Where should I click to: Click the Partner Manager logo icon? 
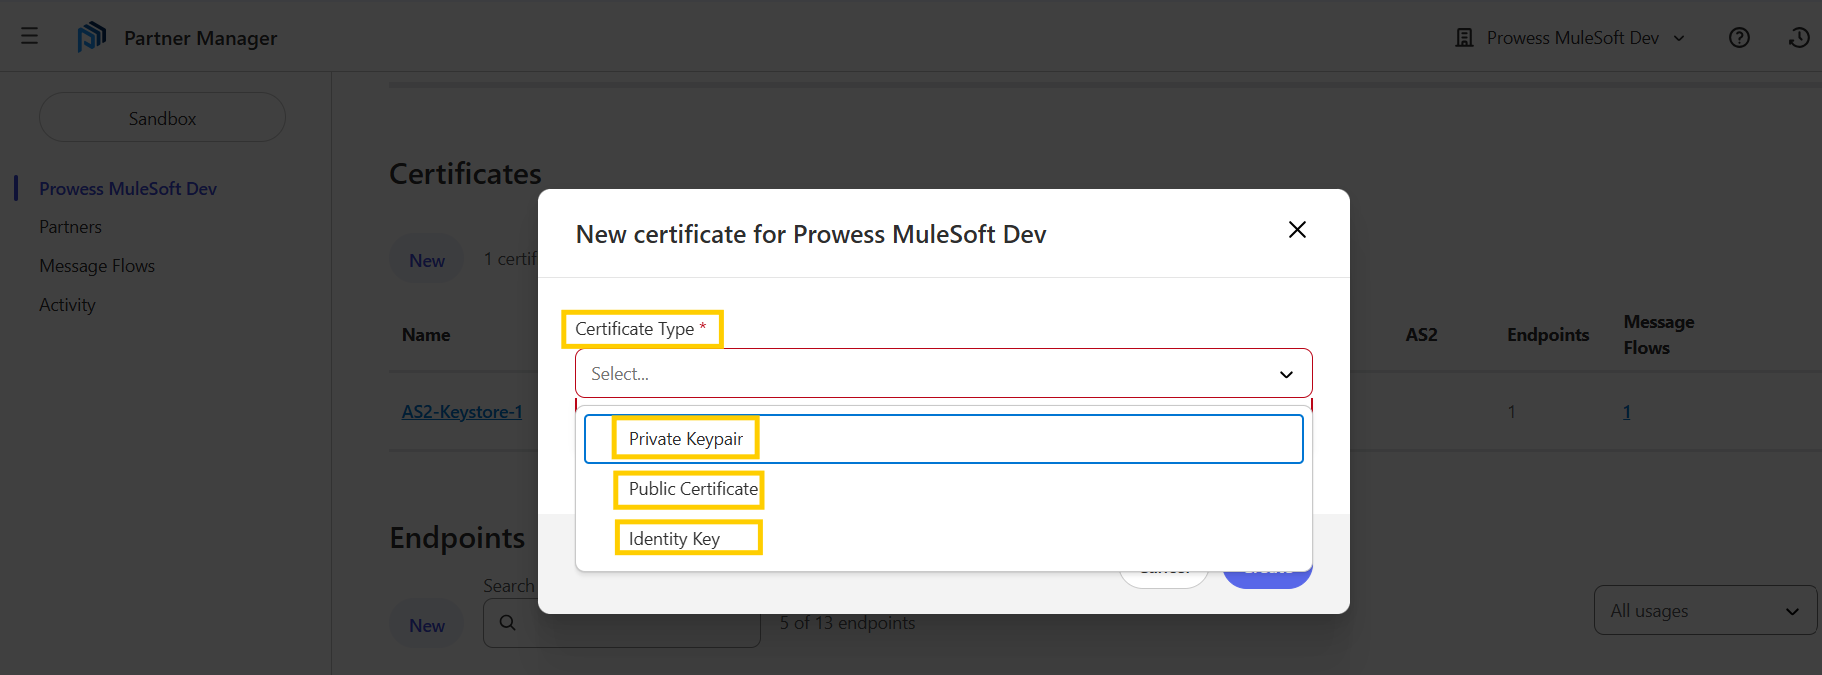click(91, 37)
